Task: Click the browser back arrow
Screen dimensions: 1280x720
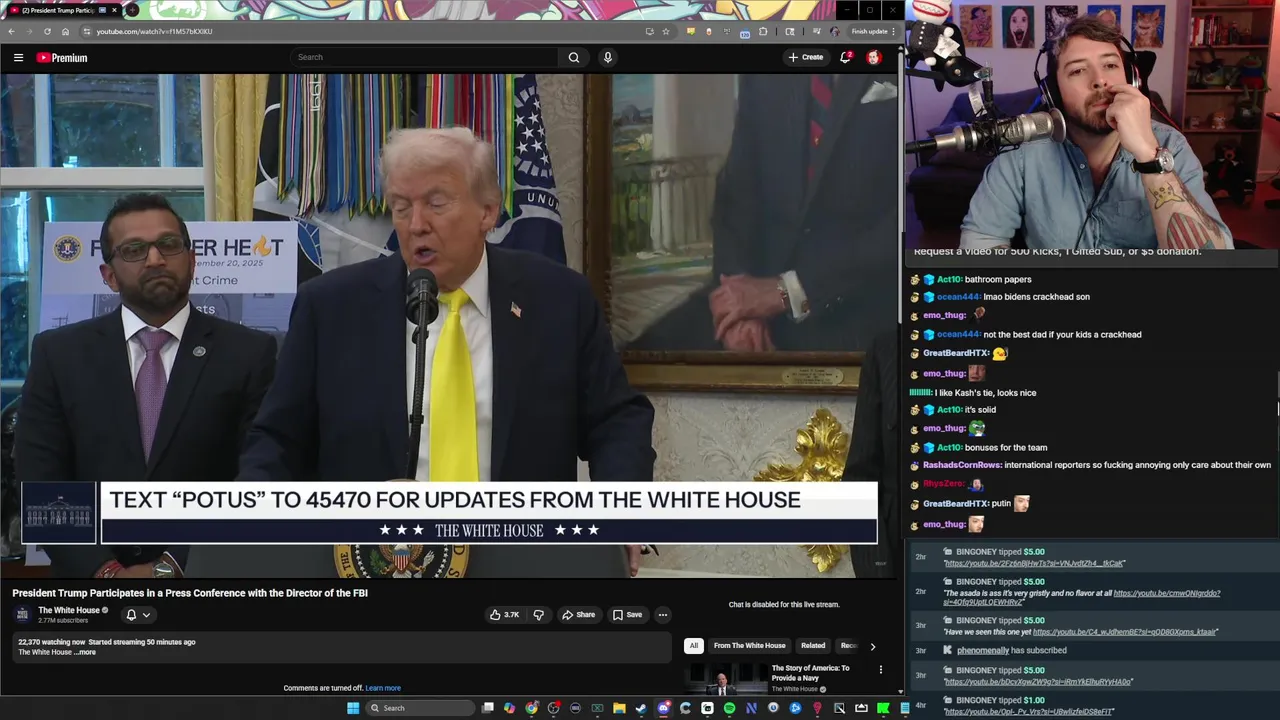Action: [11, 31]
